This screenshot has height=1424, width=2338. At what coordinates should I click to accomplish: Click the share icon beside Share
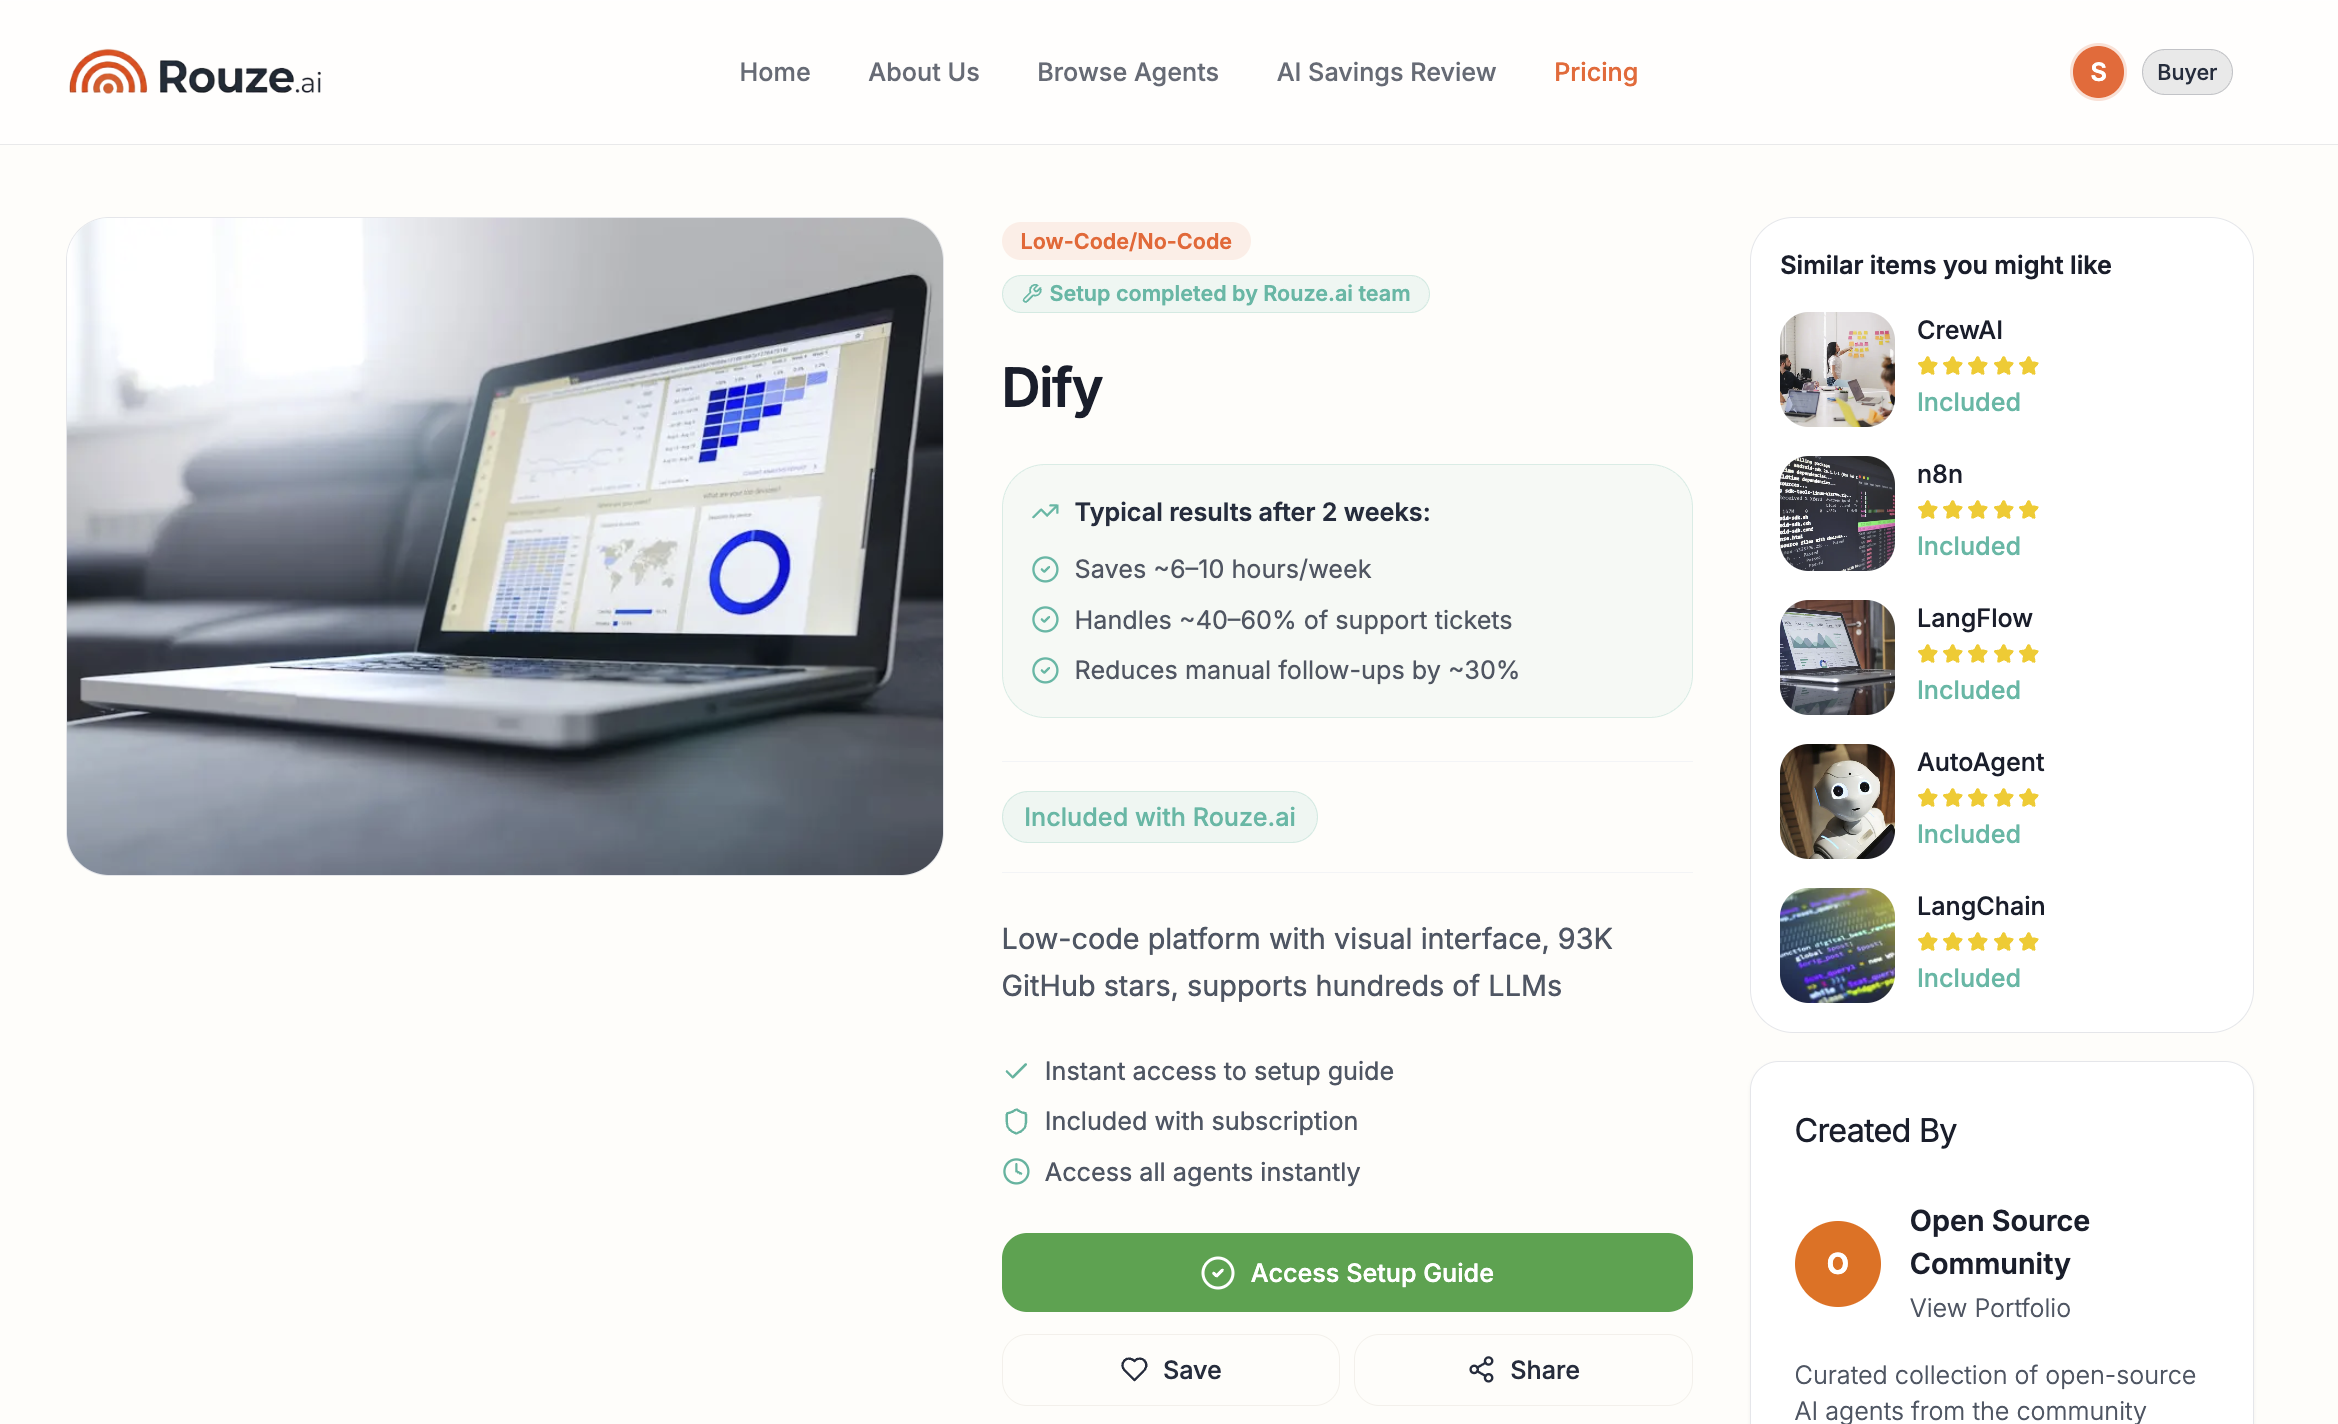1481,1369
